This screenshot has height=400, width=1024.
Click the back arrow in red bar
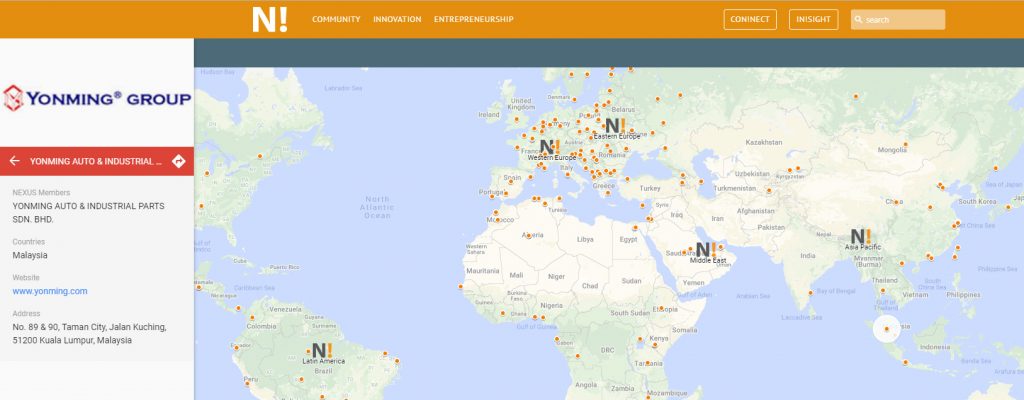tap(15, 161)
